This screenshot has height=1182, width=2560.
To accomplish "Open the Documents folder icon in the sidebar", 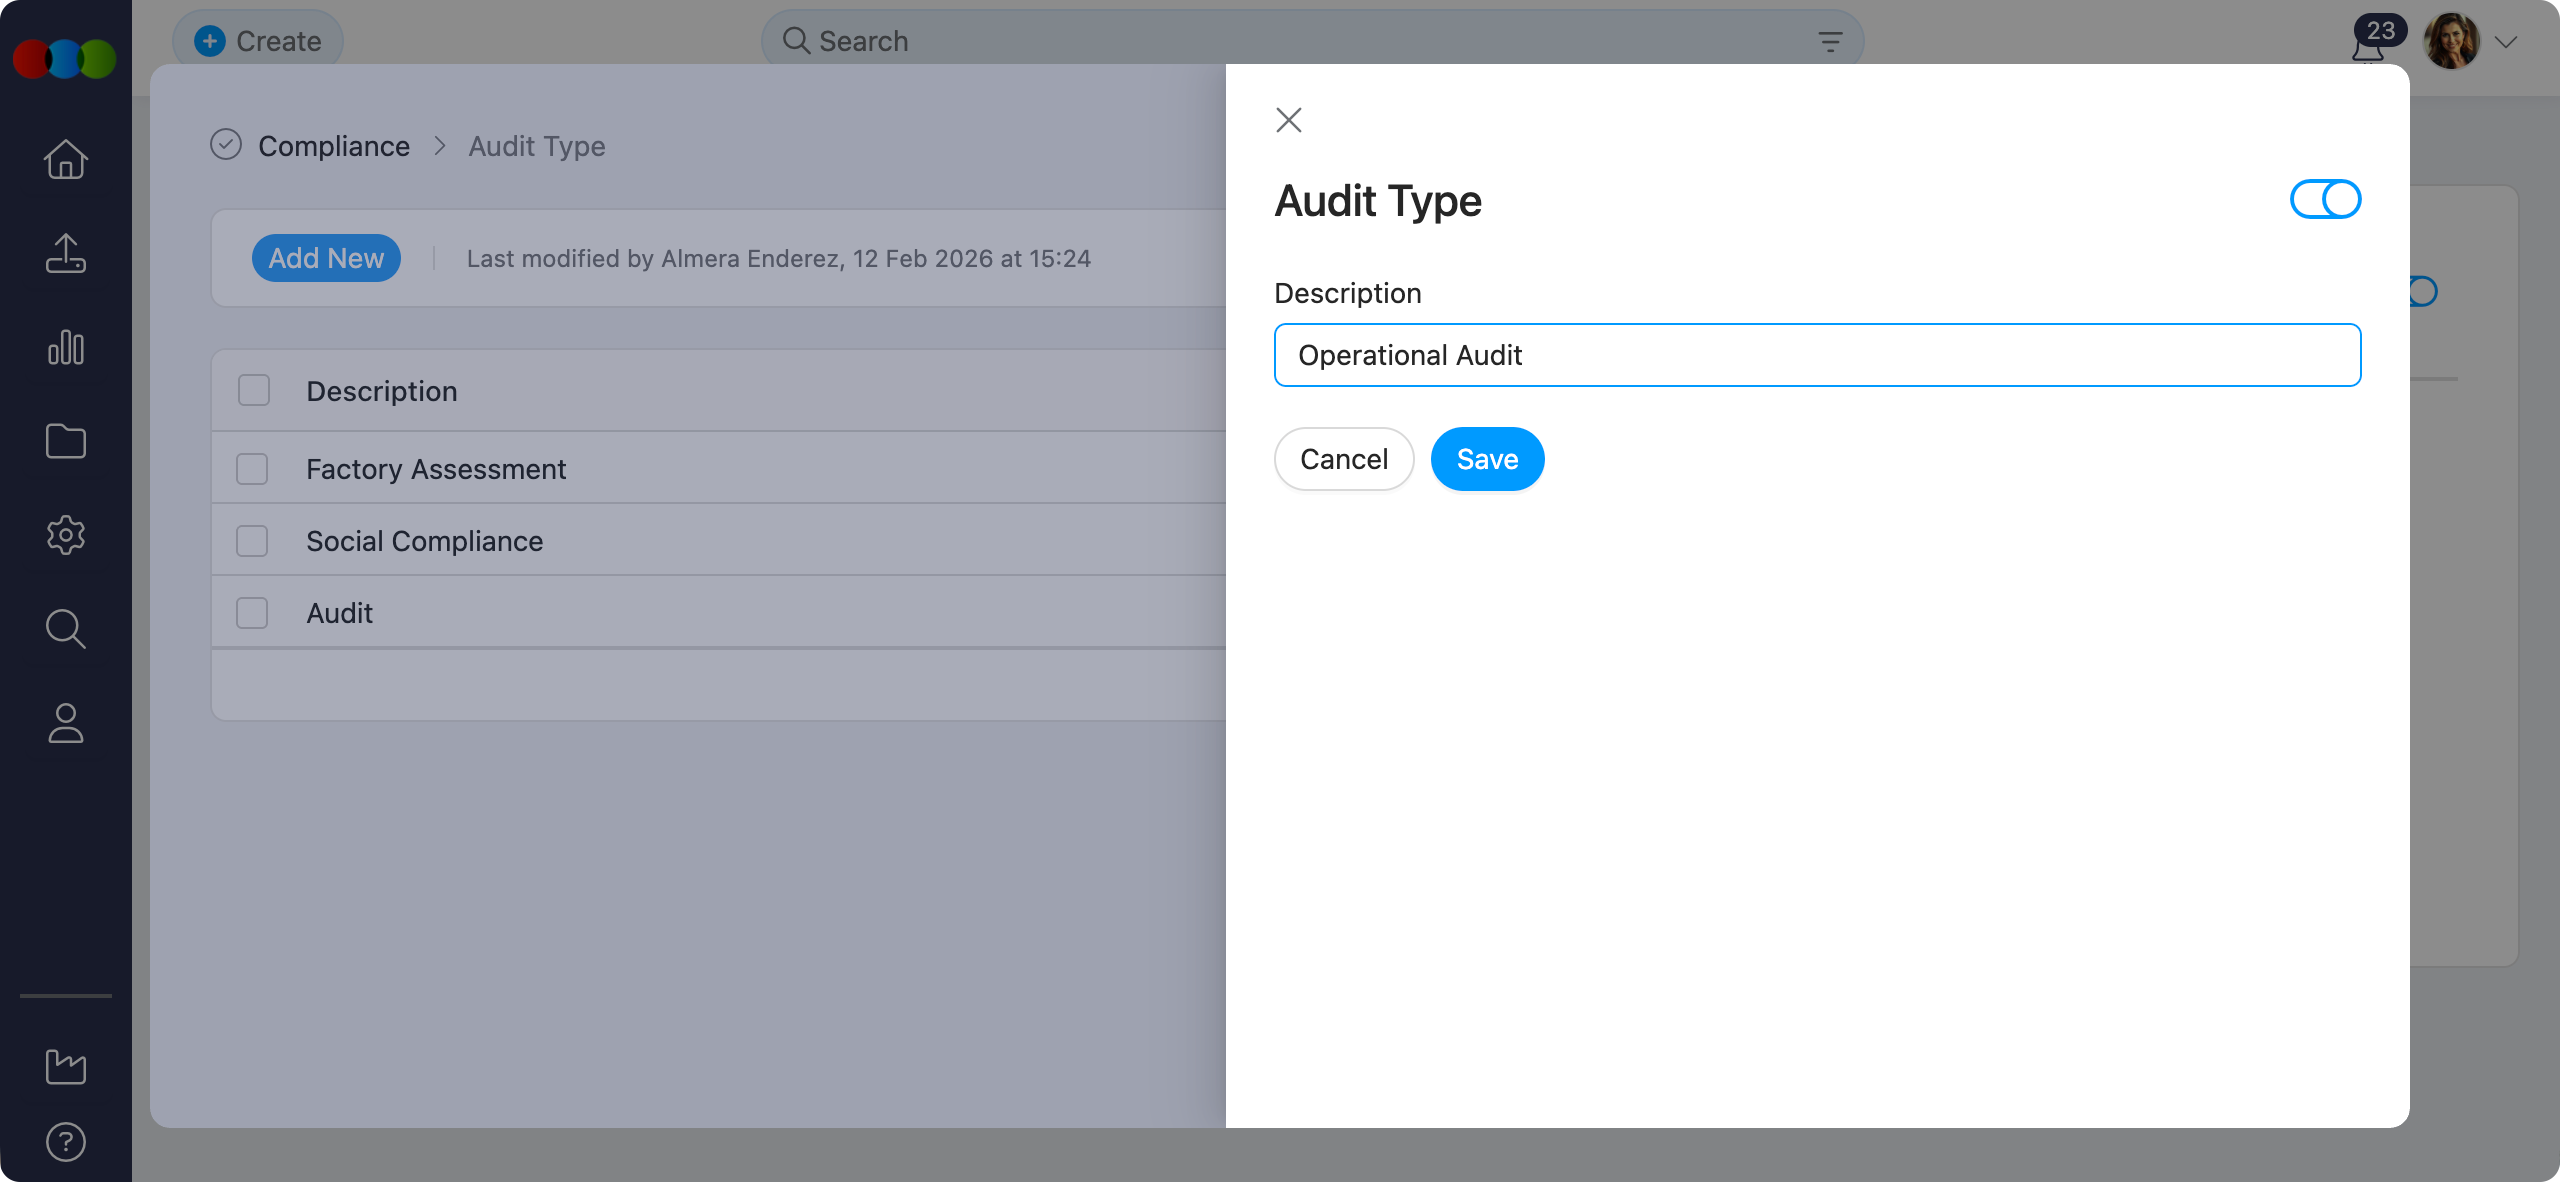I will click(x=65, y=441).
